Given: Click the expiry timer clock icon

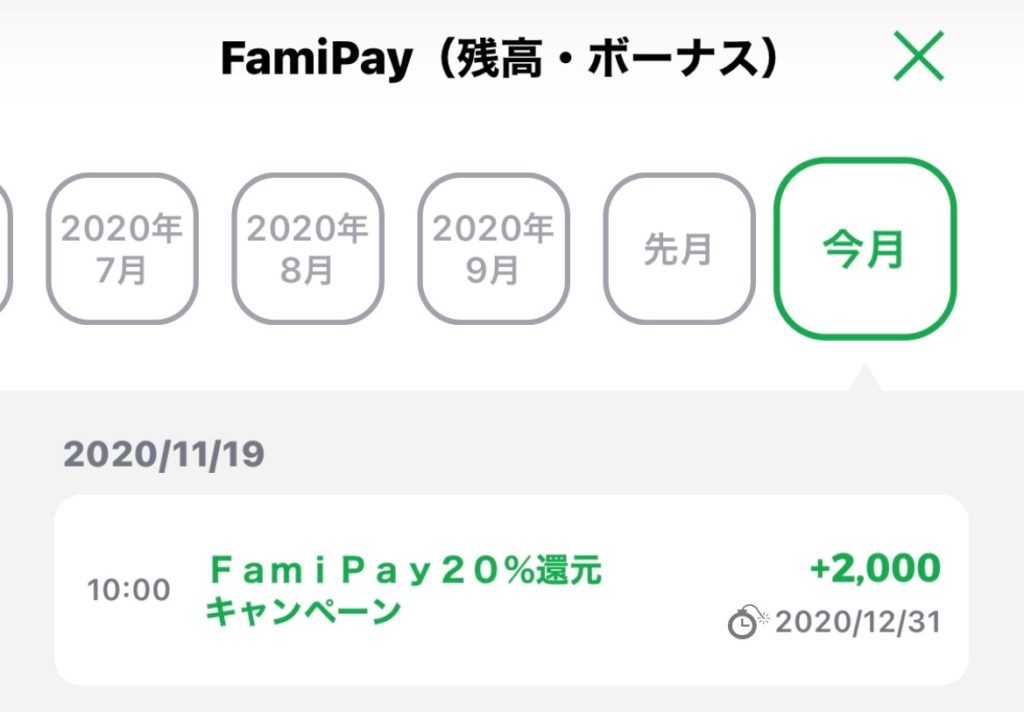Looking at the screenshot, I should point(743,622).
